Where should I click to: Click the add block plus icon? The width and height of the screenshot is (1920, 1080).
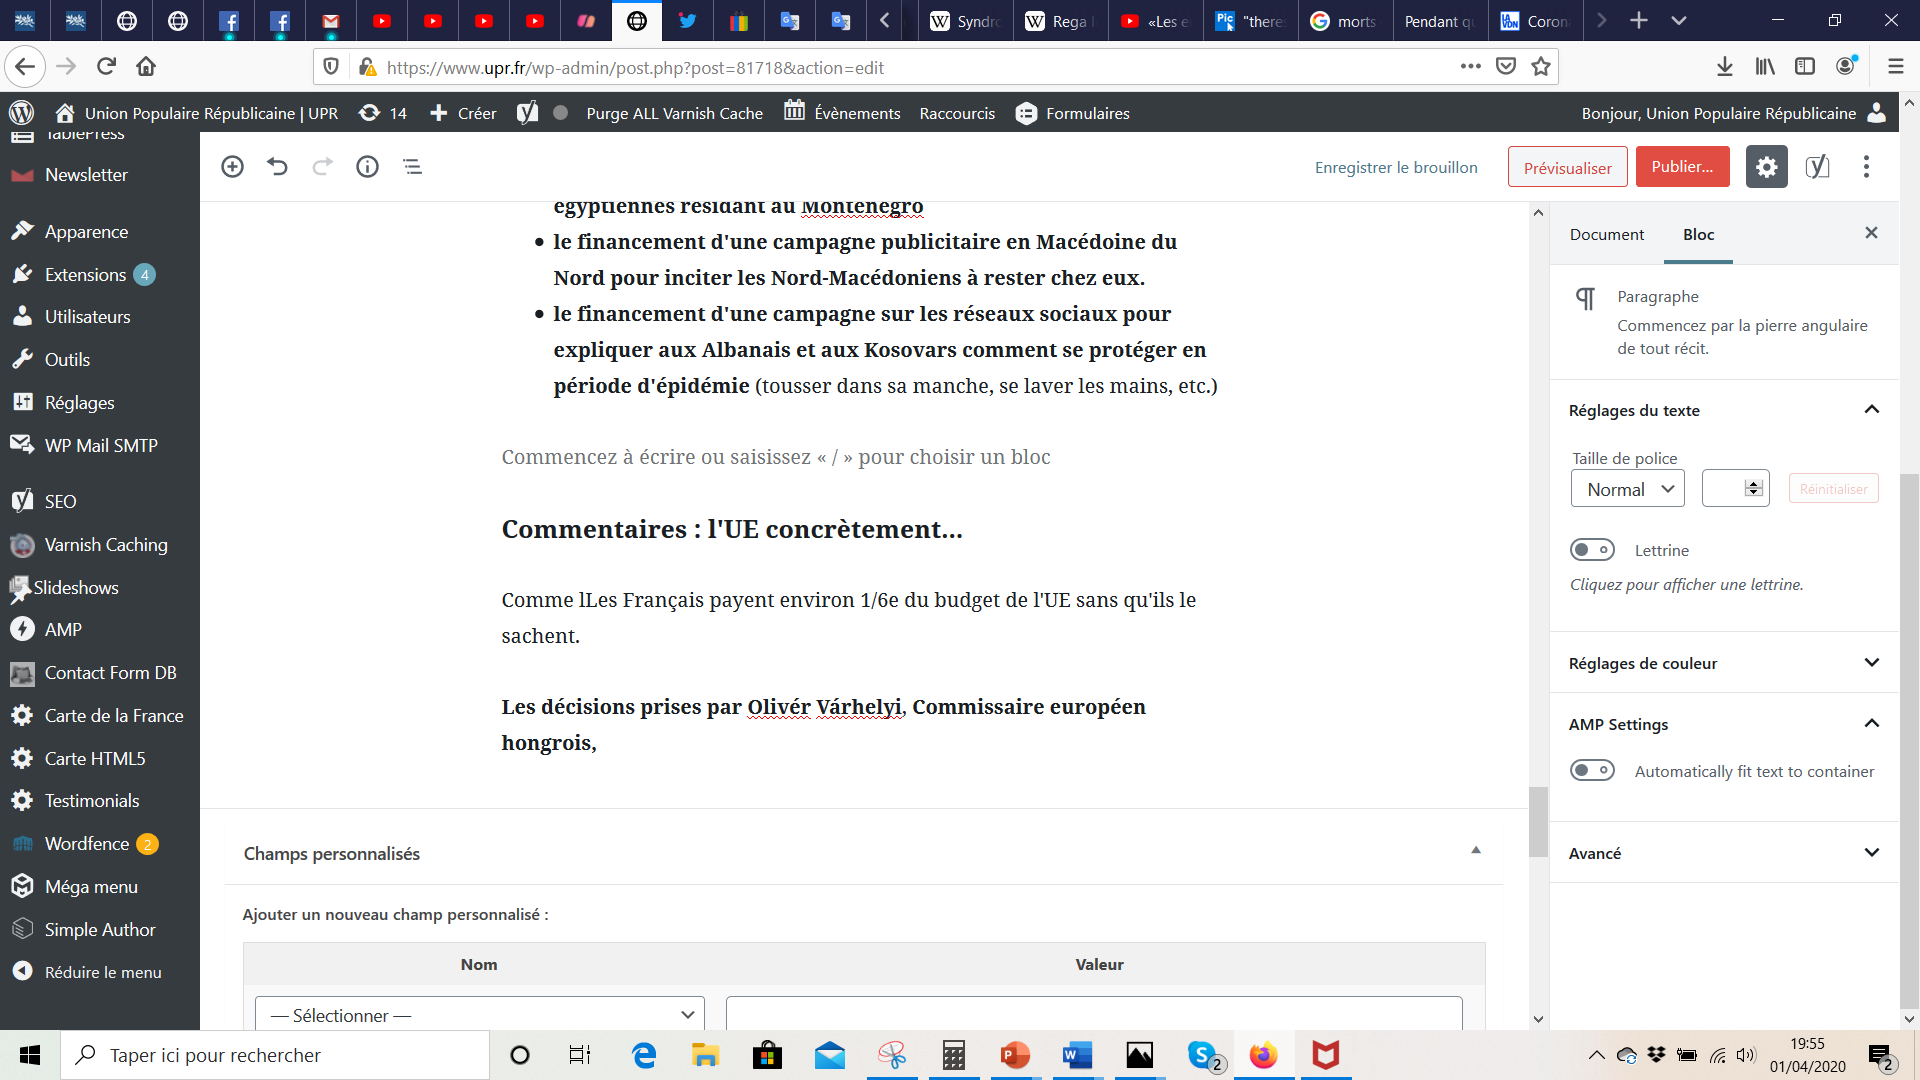pos(232,167)
